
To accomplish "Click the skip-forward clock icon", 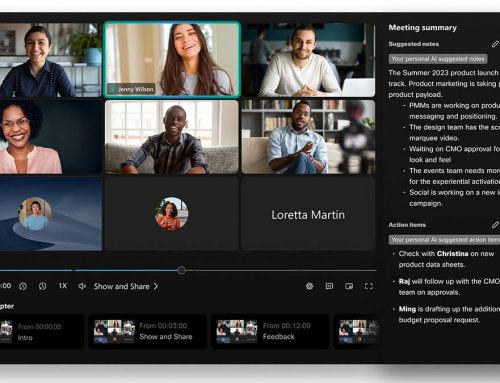I will (42, 286).
